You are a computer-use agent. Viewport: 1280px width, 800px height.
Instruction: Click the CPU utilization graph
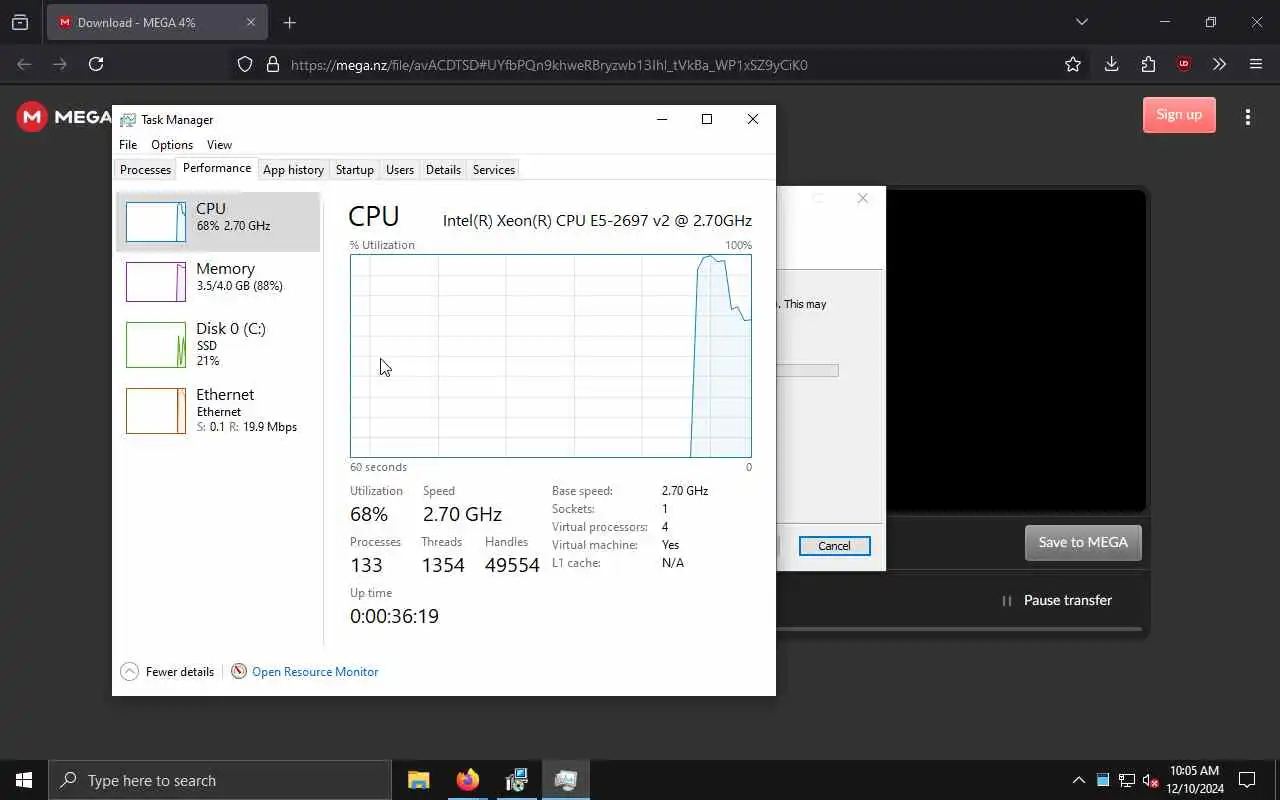point(550,356)
